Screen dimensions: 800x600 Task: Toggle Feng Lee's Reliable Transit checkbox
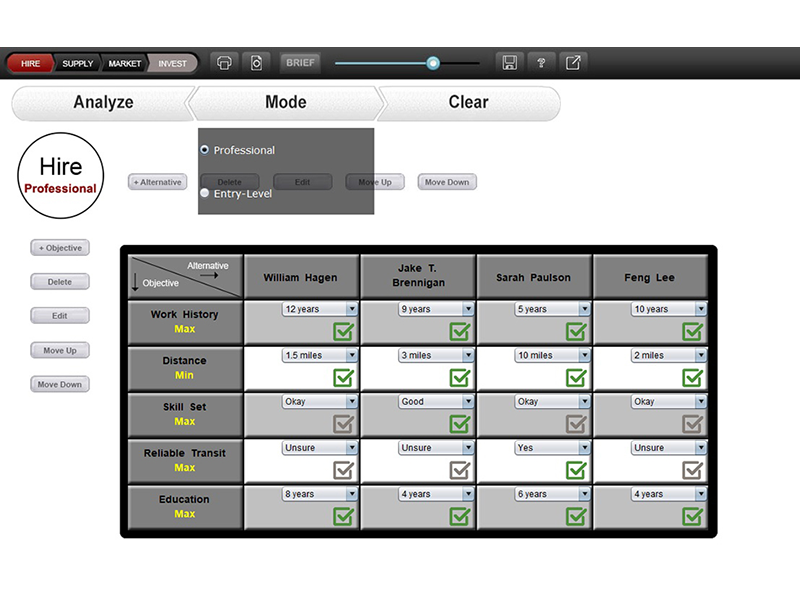tap(692, 470)
